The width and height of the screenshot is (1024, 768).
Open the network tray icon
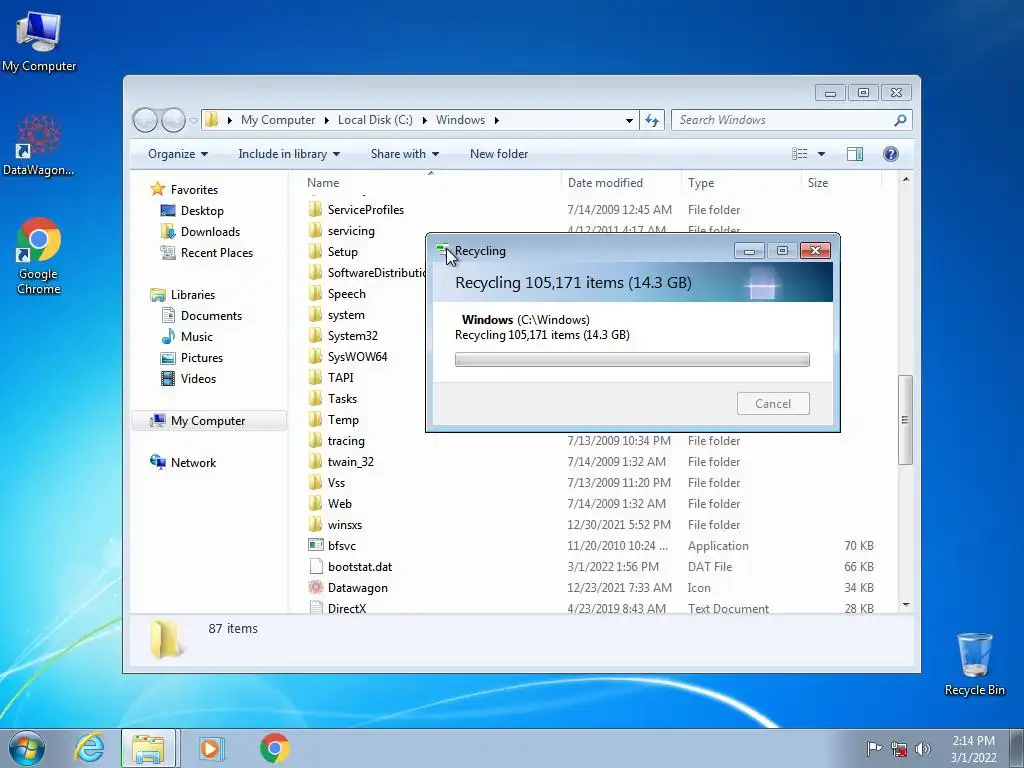[899, 748]
